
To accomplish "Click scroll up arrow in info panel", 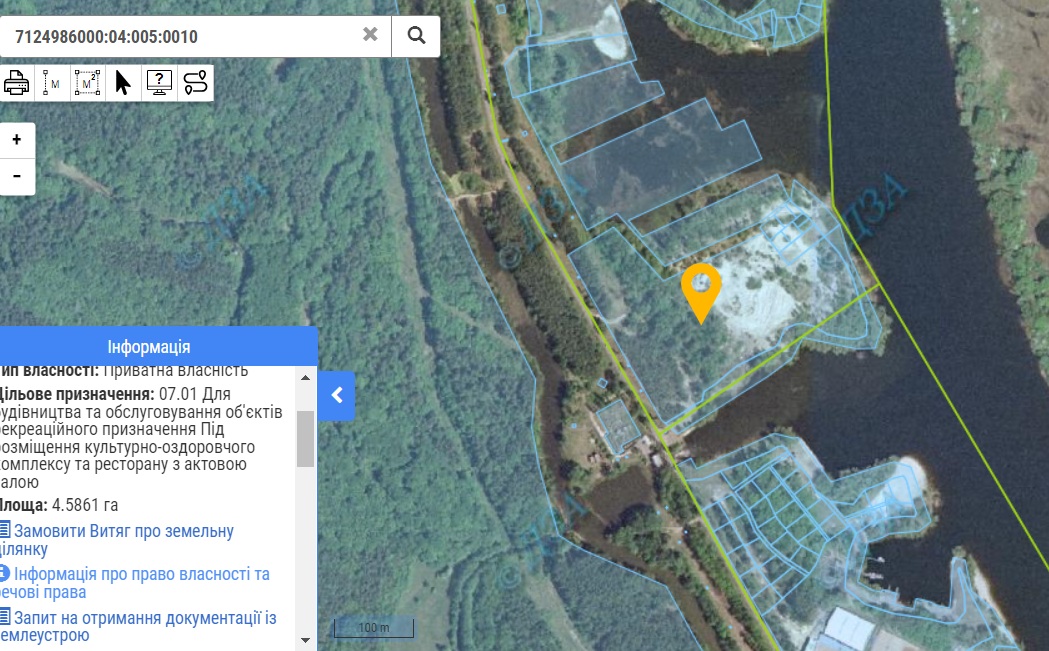I will 306,377.
